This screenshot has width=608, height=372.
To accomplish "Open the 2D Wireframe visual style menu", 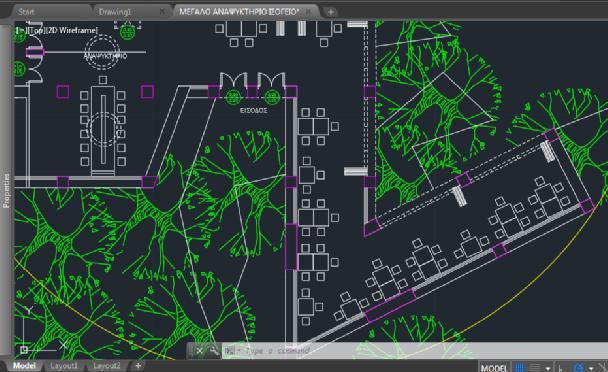I will click(72, 30).
